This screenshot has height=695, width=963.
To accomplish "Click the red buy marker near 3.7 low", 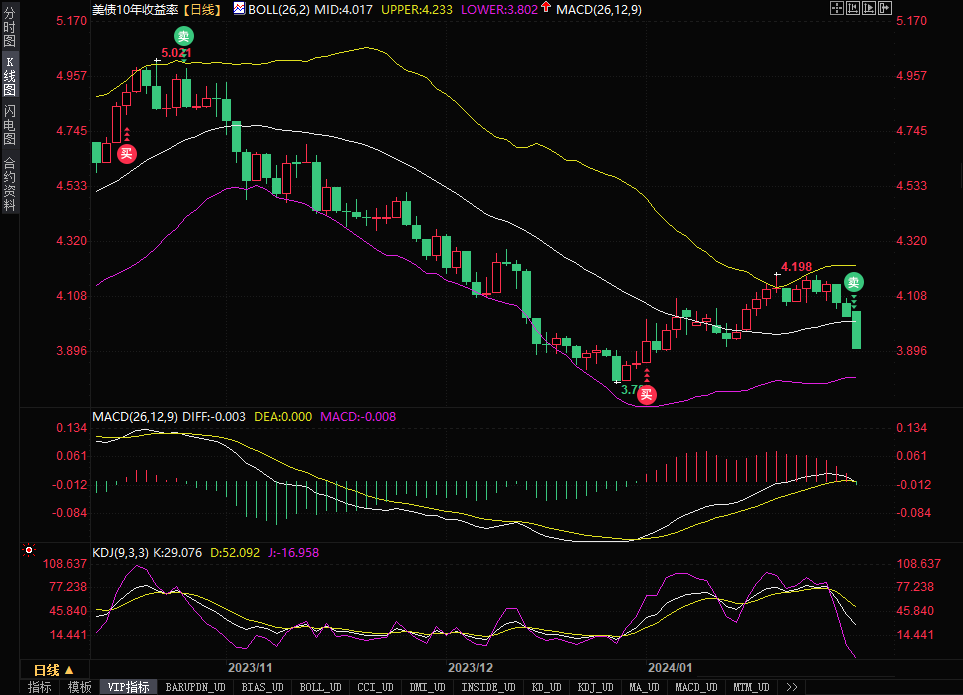I will pyautogui.click(x=647, y=394).
